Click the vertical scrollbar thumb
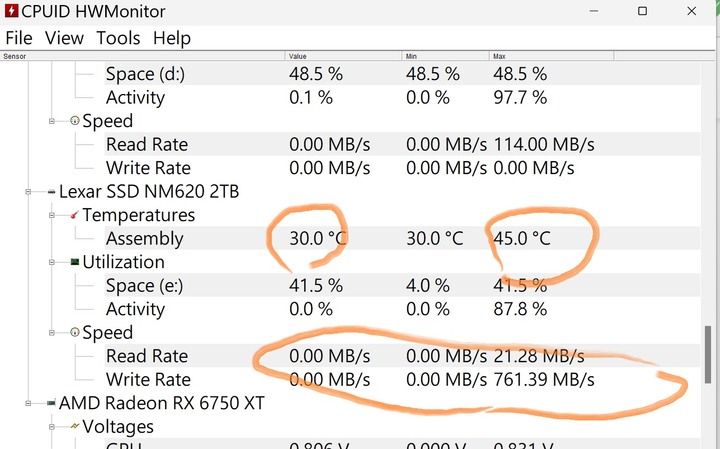720x449 pixels. 708,354
